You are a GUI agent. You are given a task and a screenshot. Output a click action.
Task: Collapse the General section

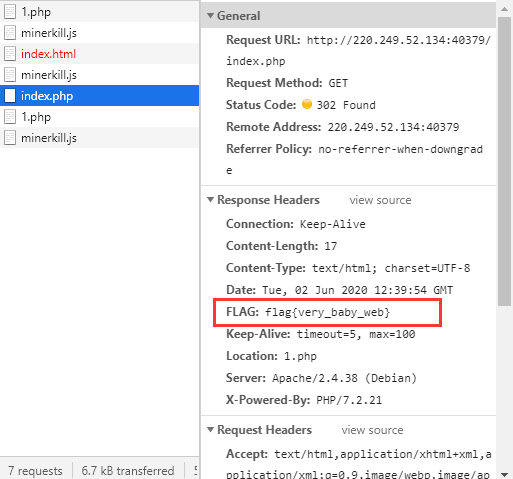[210, 16]
